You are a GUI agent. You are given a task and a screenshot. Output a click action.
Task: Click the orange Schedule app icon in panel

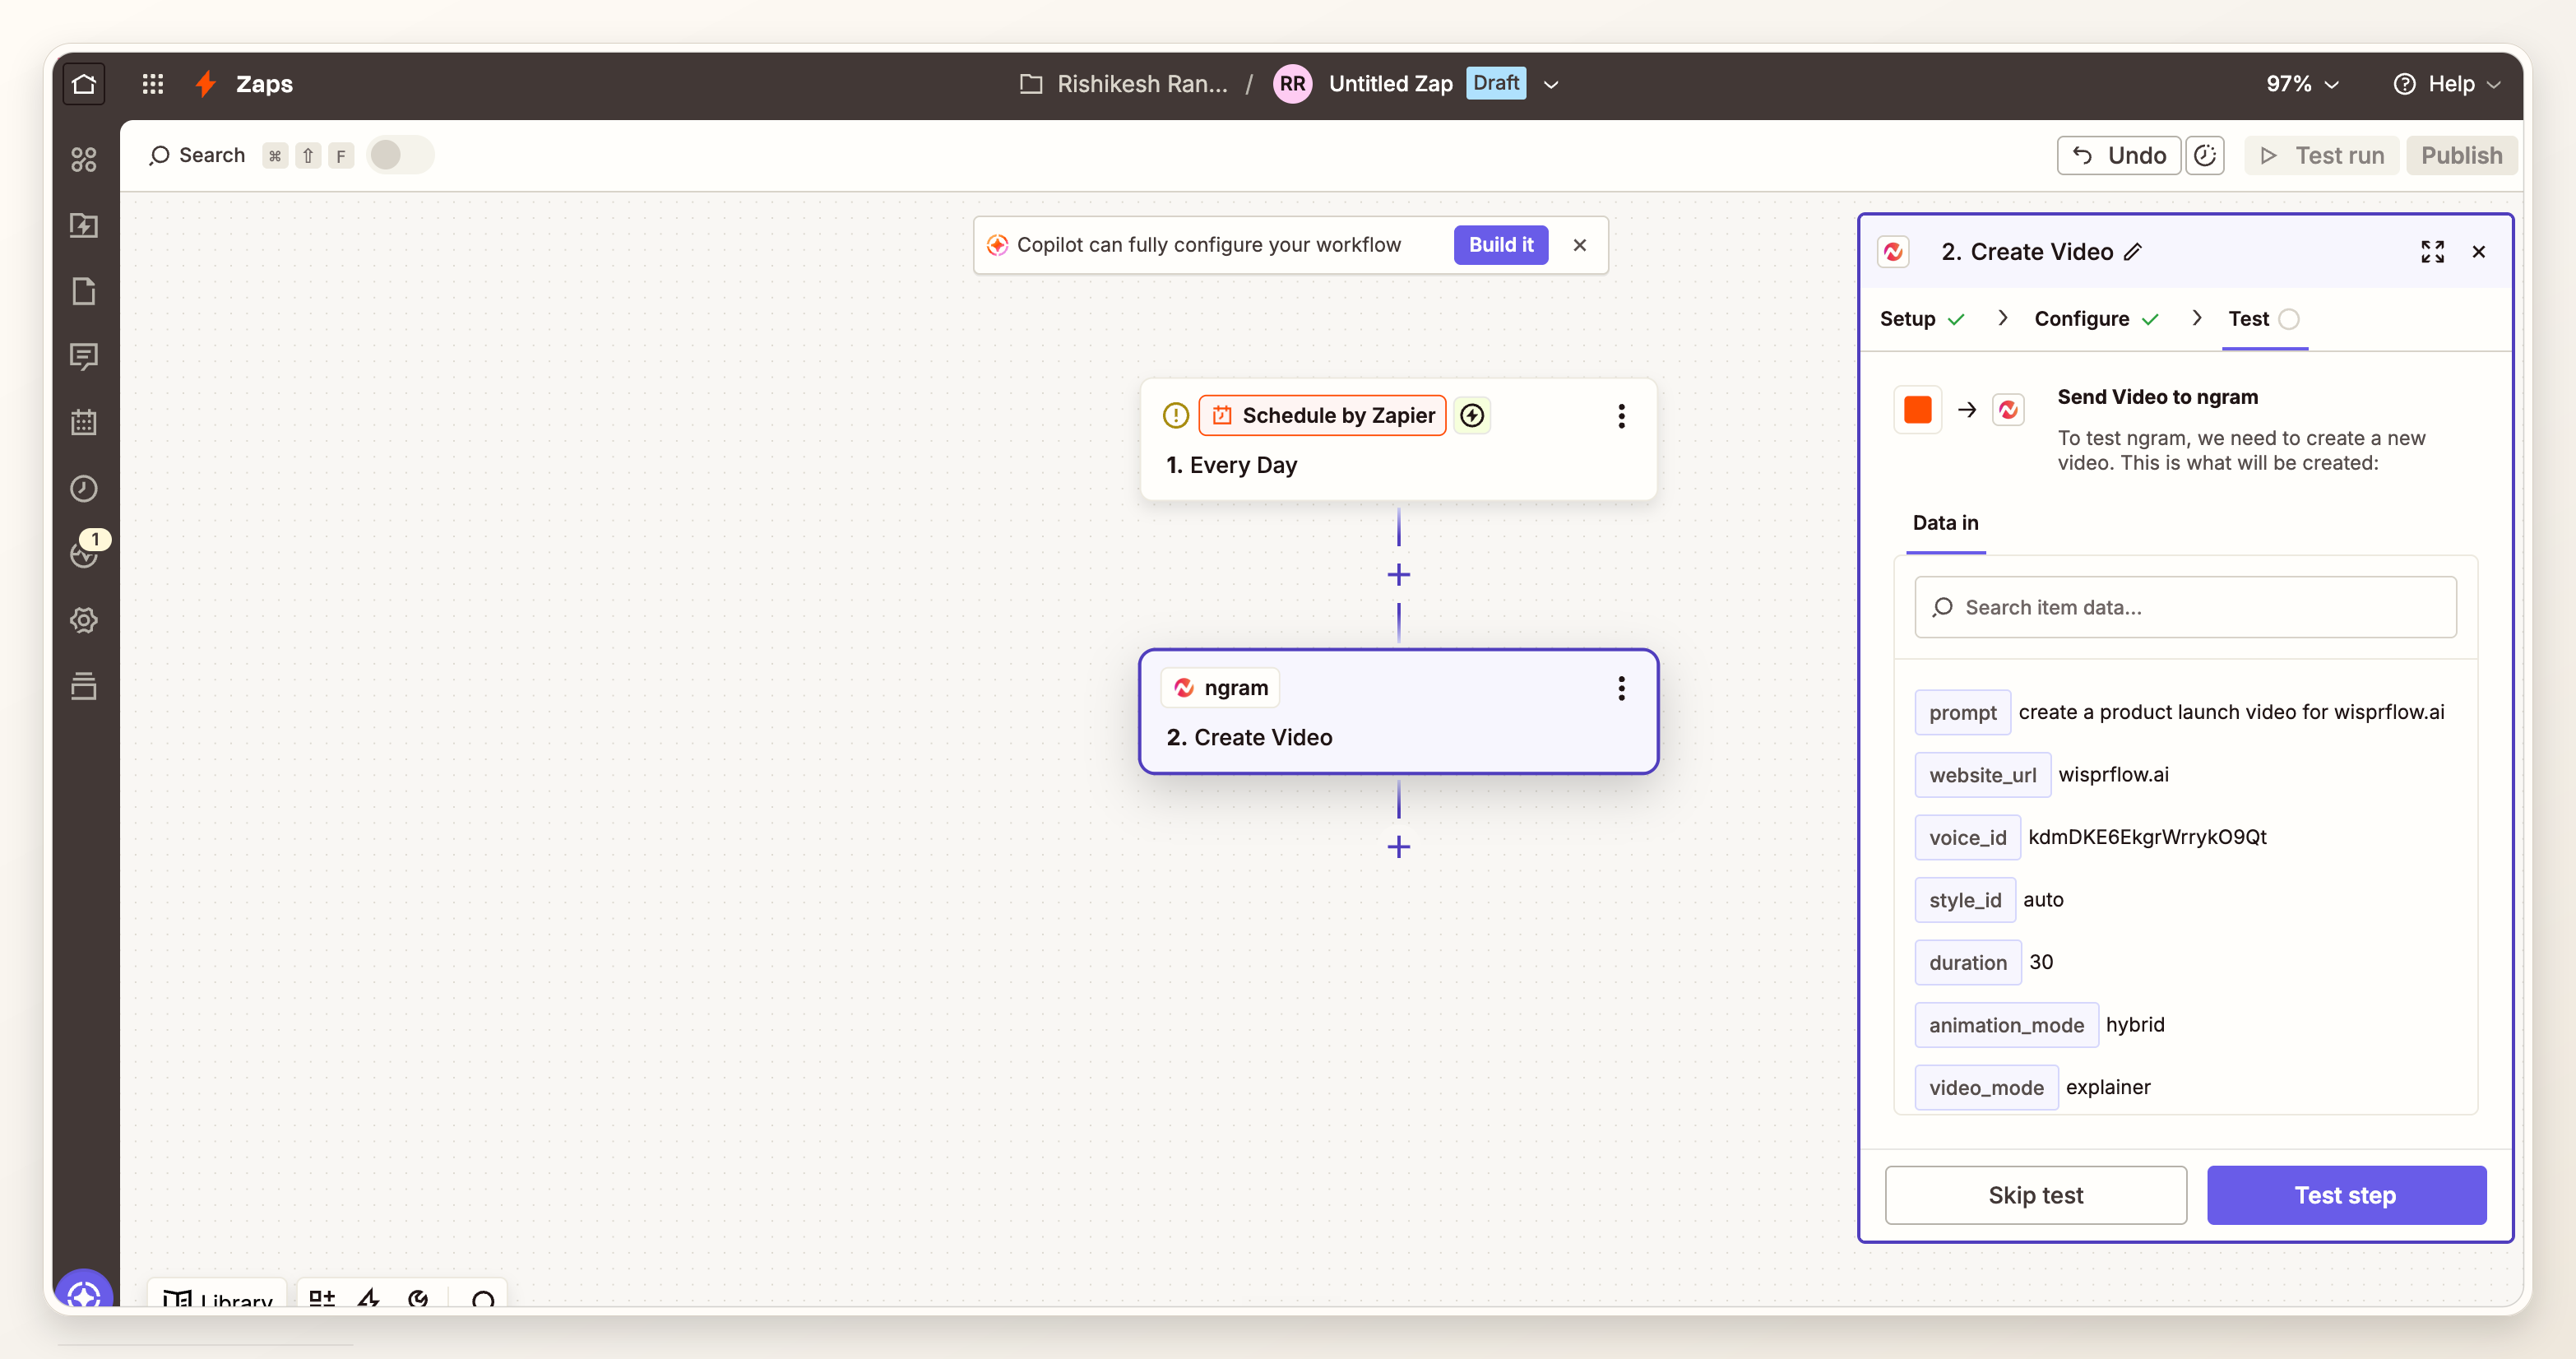point(1917,410)
